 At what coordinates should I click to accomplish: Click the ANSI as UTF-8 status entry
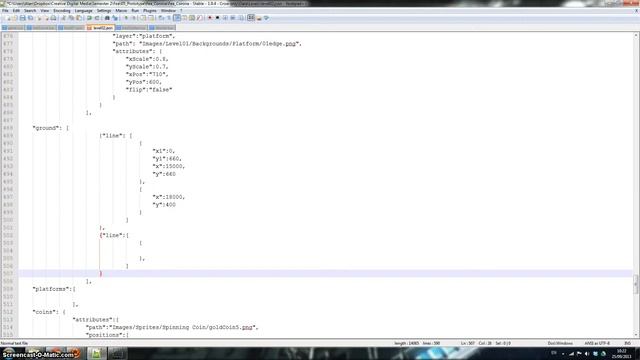point(597,343)
